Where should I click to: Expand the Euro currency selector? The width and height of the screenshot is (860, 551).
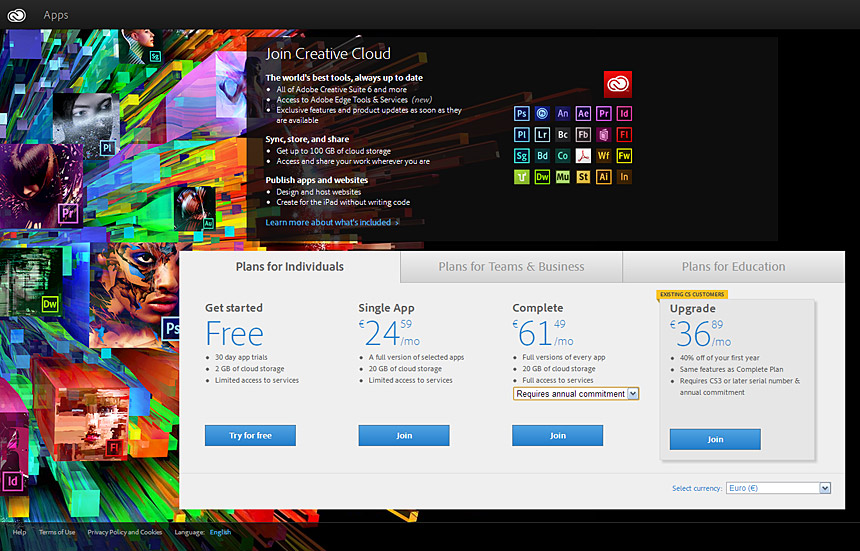tap(778, 488)
